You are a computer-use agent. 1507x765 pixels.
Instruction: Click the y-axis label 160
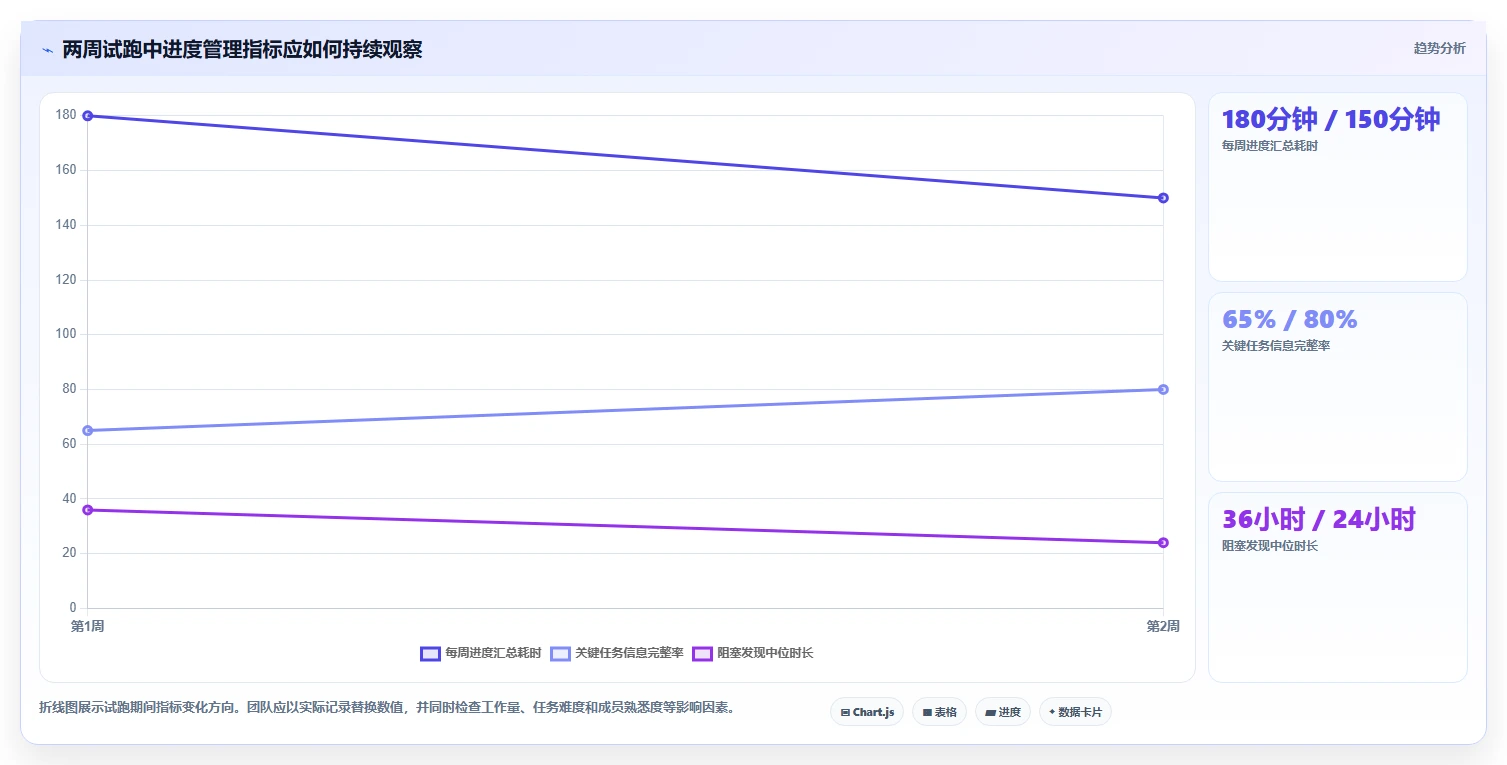tap(66, 170)
